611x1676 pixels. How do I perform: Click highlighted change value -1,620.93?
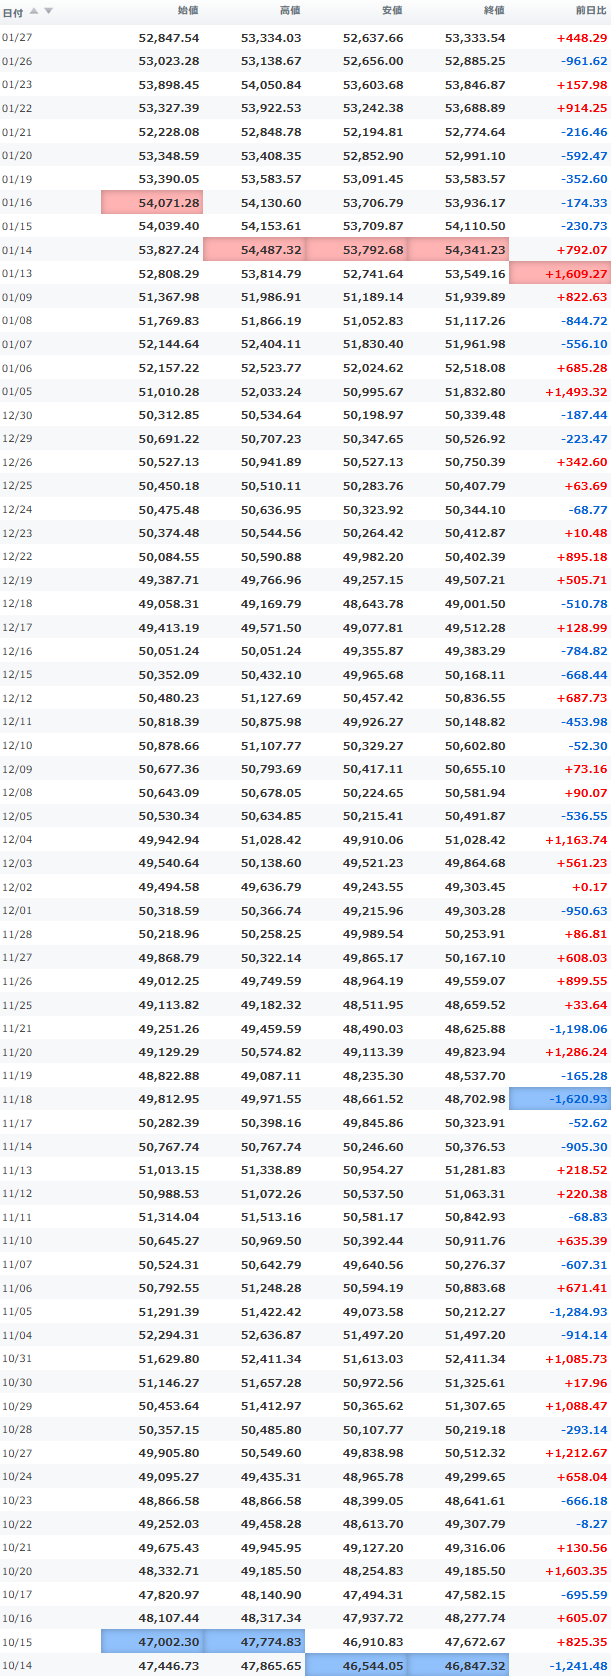pos(560,1099)
